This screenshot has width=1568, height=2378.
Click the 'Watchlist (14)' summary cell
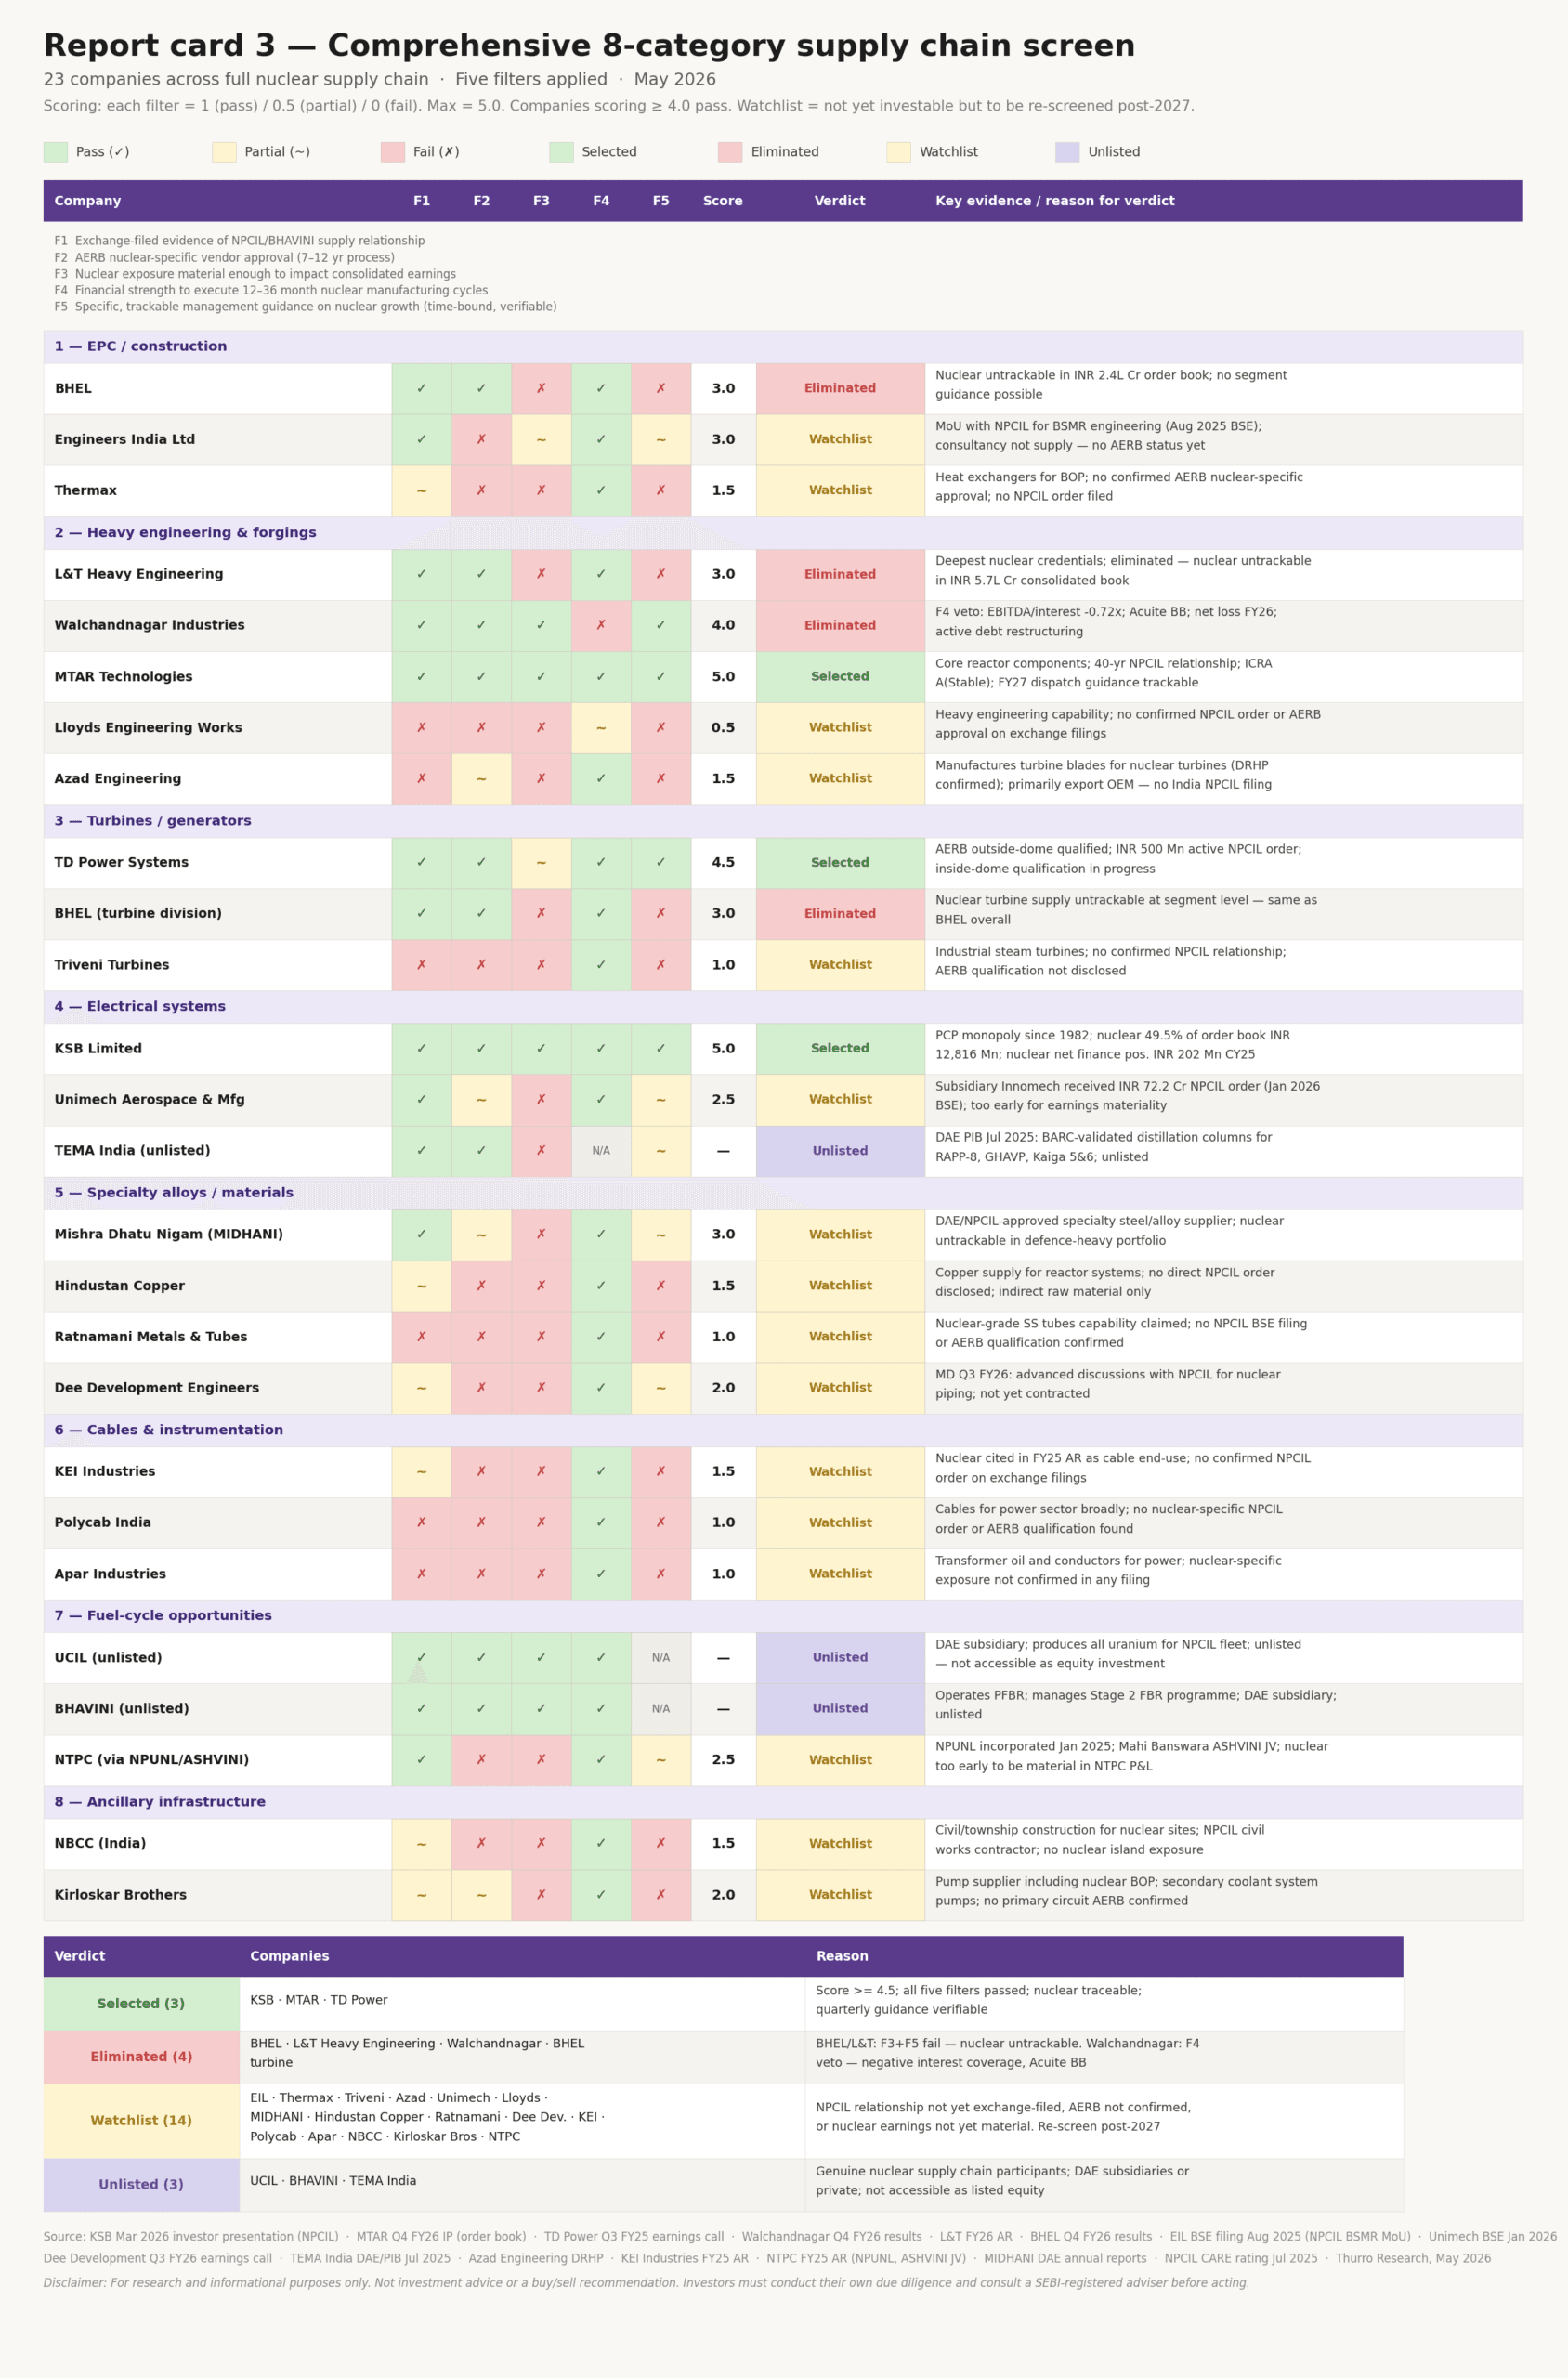pyautogui.click(x=141, y=2121)
